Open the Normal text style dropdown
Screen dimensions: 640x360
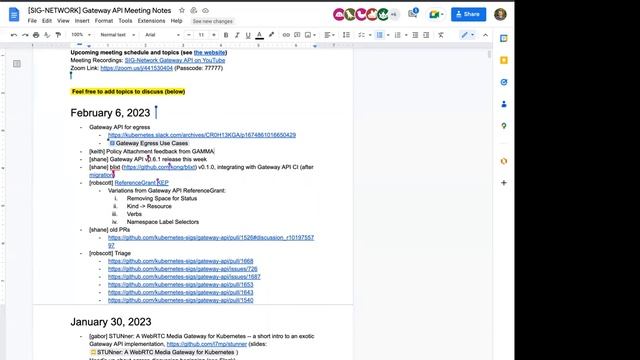[118, 35]
